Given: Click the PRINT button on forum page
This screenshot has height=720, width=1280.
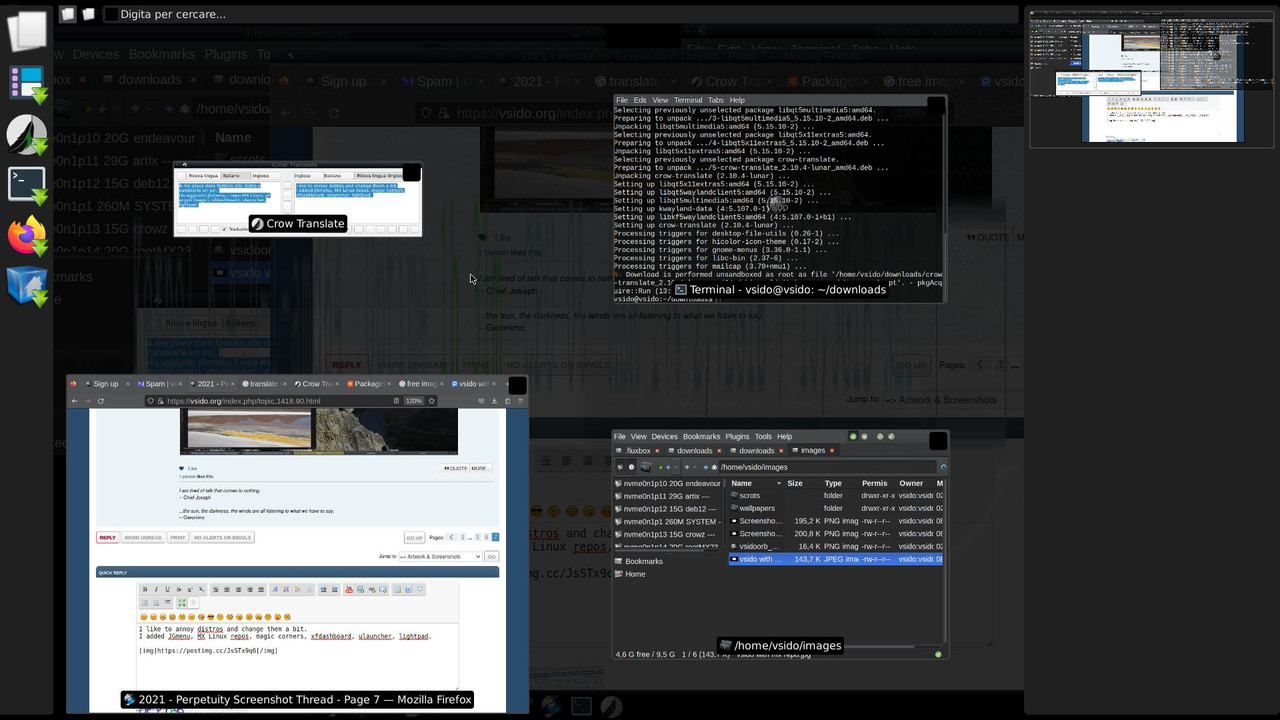Looking at the screenshot, I should 177,538.
